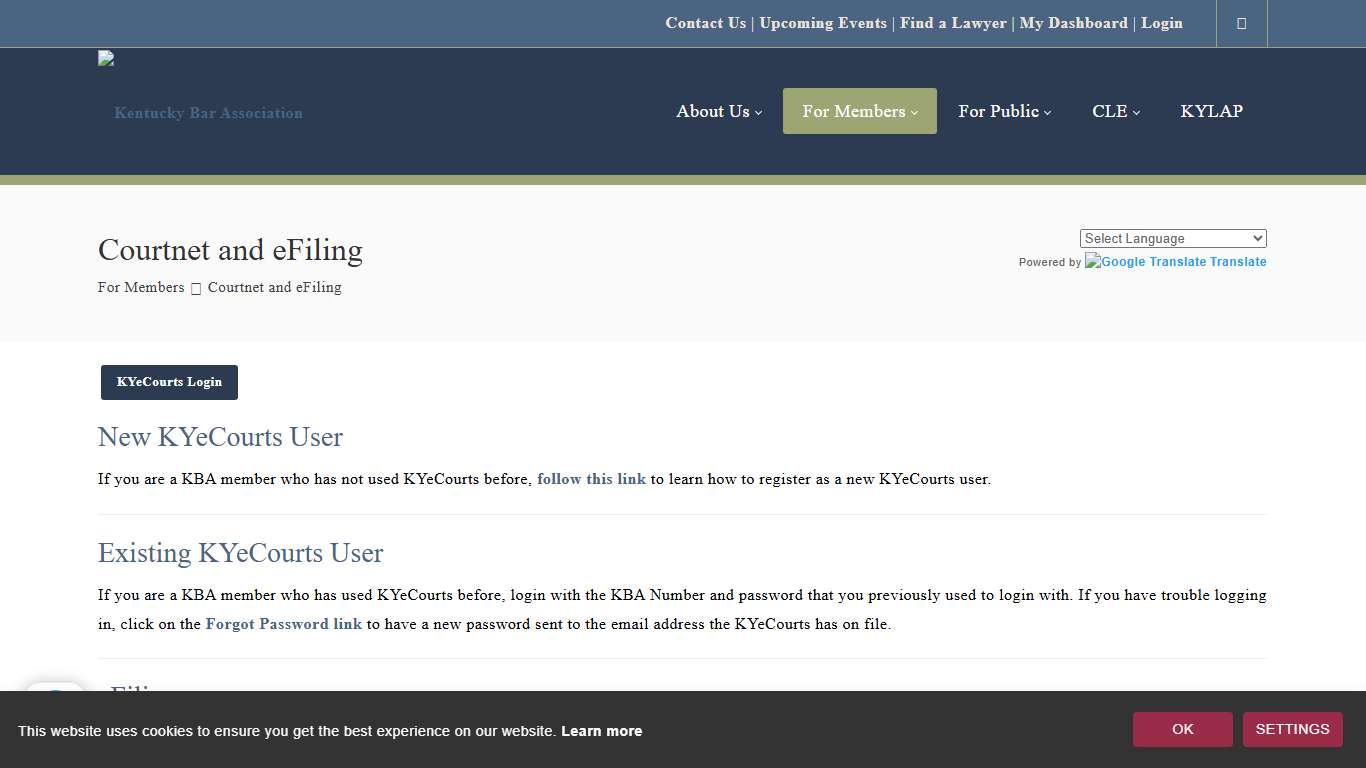Expand the About Us navigation dropdown
Viewport: 1366px width, 768px height.
[713, 111]
